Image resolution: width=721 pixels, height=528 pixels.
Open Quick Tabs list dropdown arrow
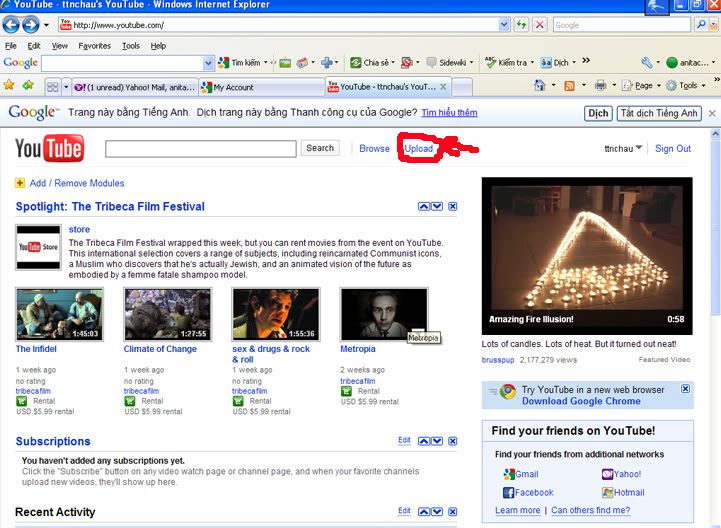66,86
